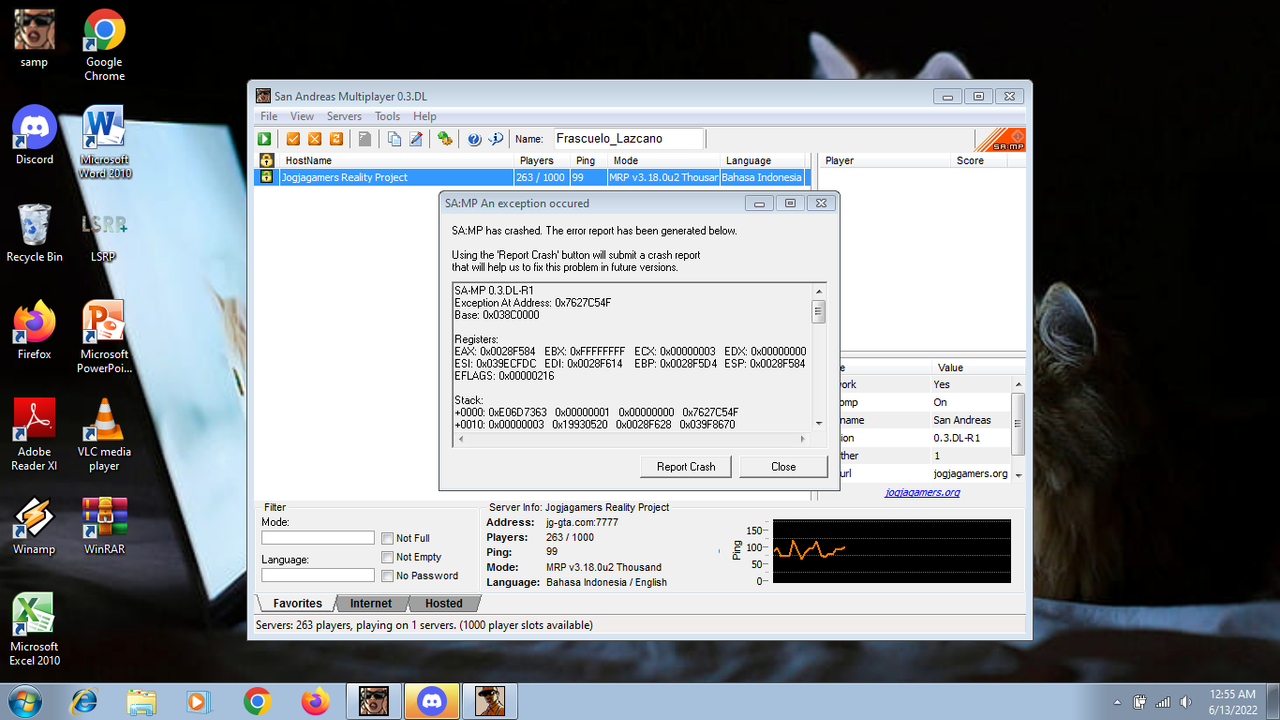Open Settings via the gears toolbar icon
Image resolution: width=1280 pixels, height=720 pixels.
(x=445, y=139)
